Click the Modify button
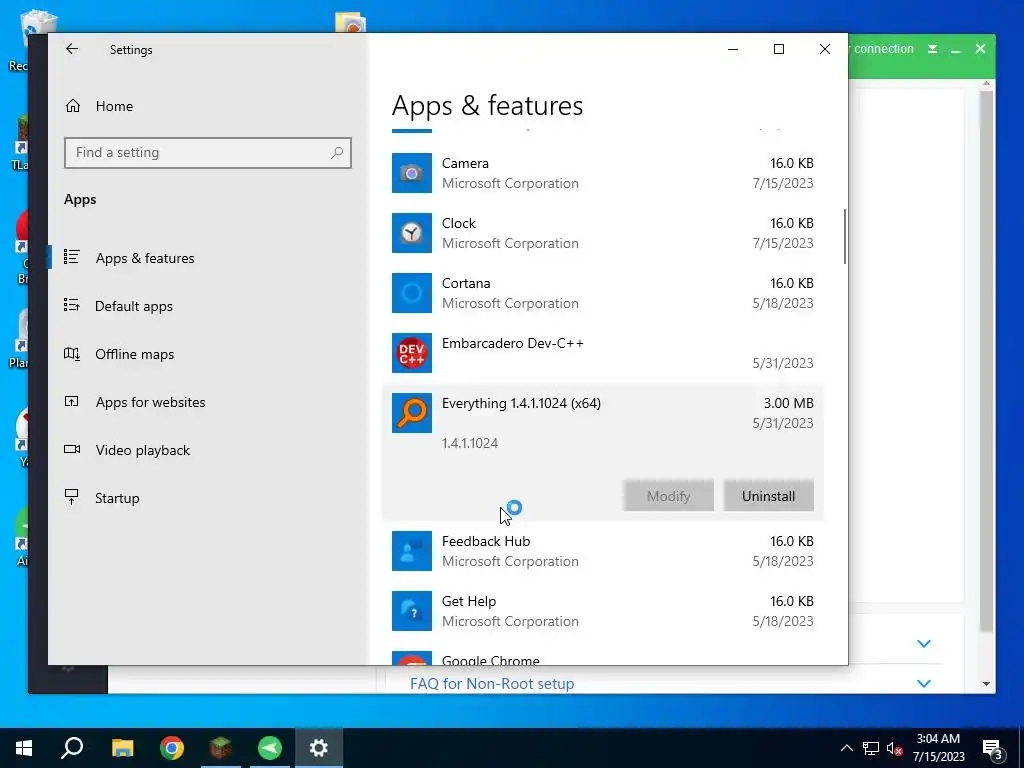The image size is (1024, 768). [668, 496]
